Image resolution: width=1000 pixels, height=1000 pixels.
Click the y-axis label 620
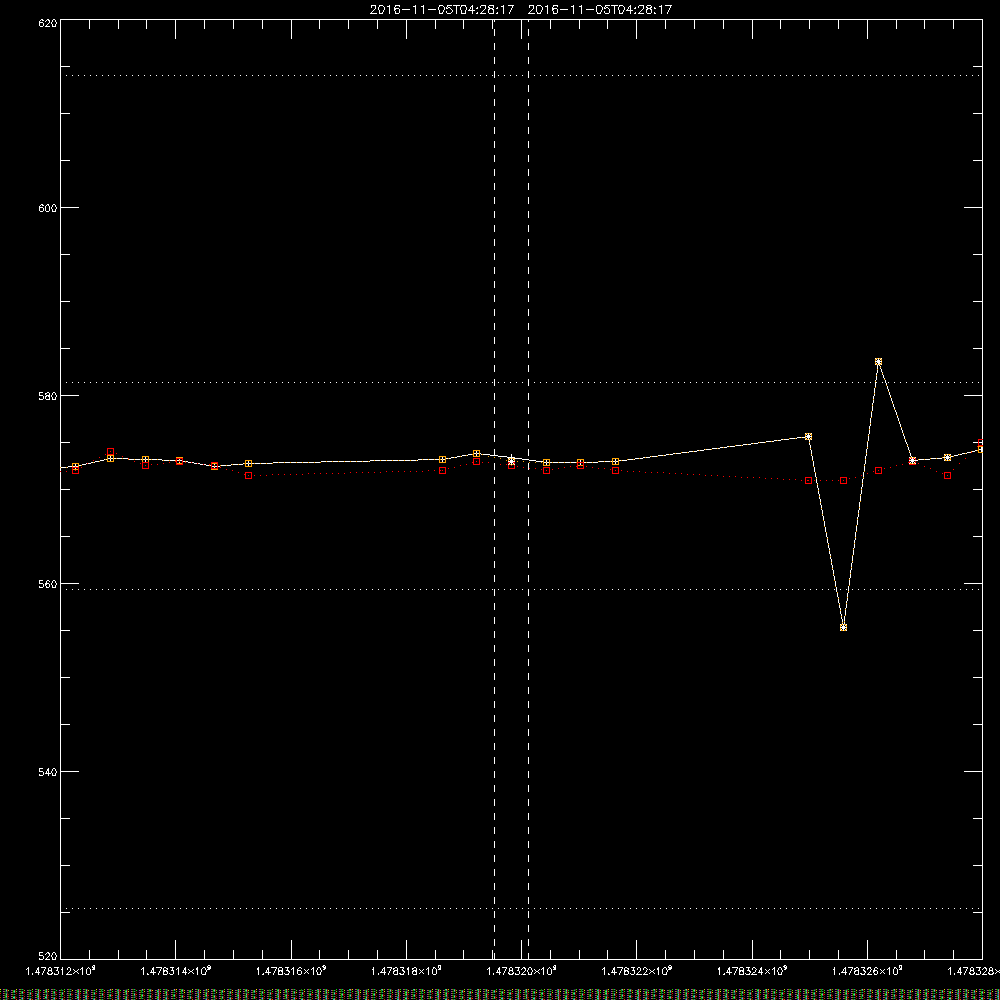tap(48, 24)
